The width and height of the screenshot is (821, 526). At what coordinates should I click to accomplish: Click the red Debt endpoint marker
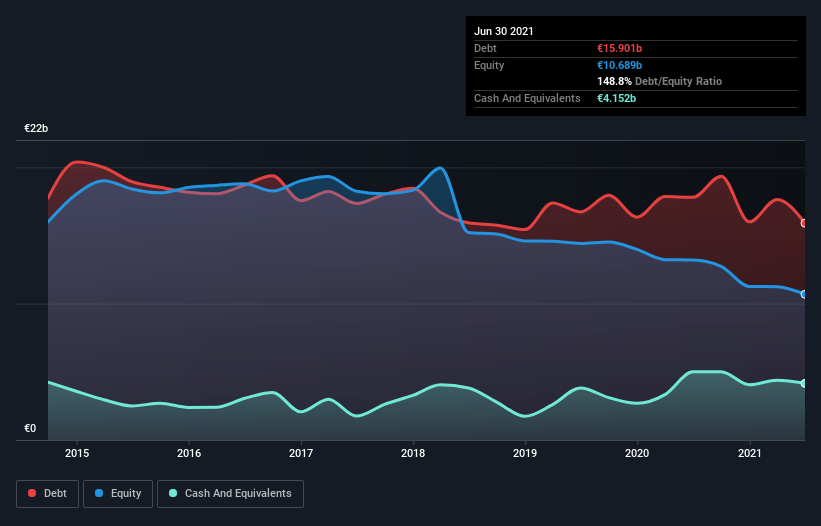[804, 223]
